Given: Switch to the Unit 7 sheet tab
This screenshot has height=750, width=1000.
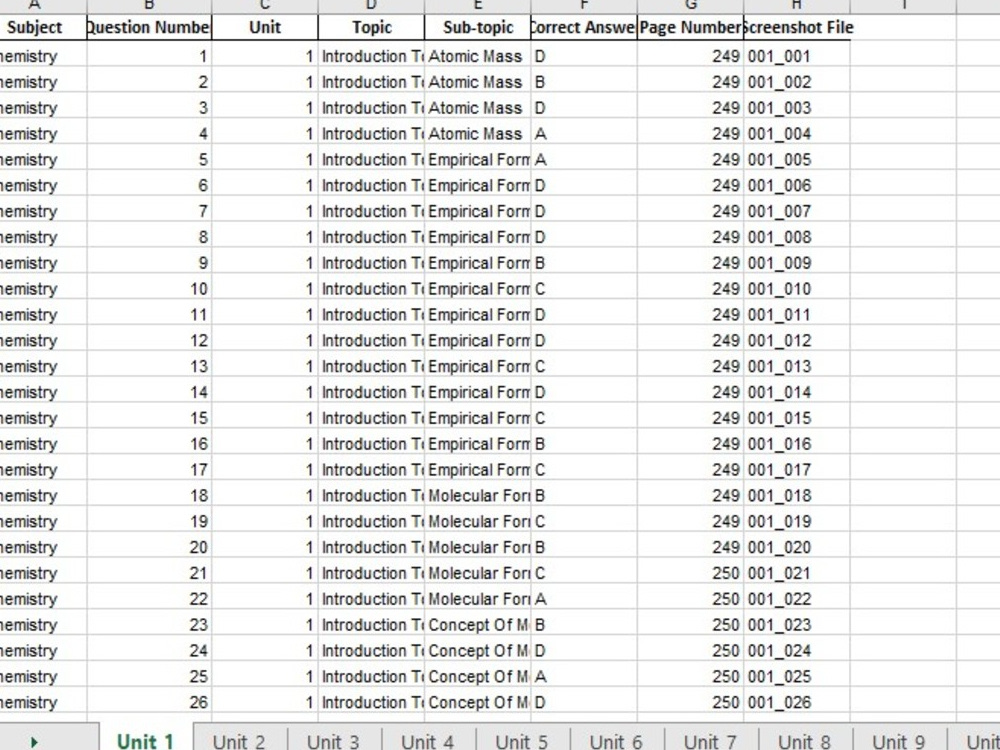Looking at the screenshot, I should (710, 741).
